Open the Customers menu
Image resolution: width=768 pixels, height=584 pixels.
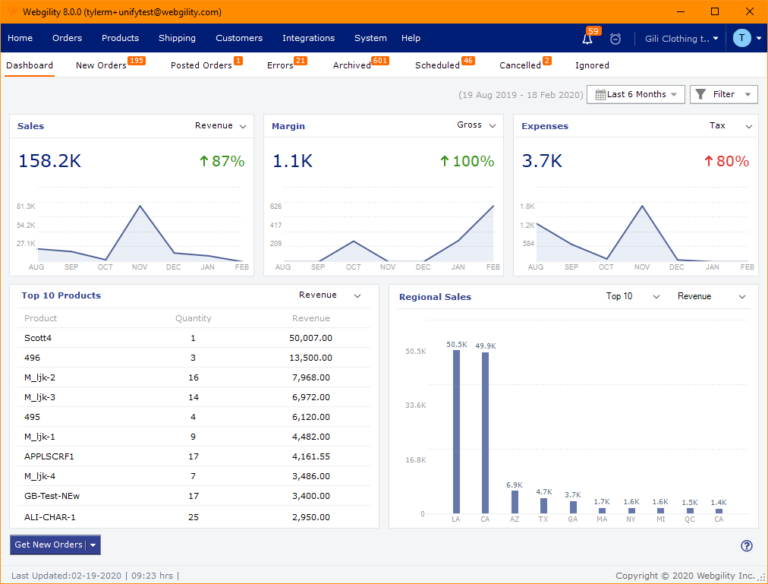point(239,38)
